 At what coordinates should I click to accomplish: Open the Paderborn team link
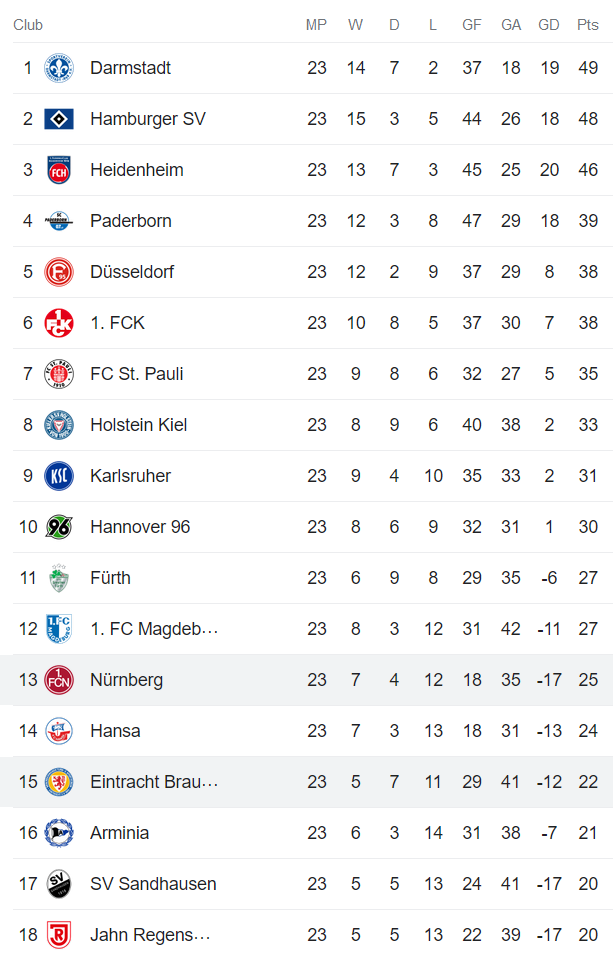[x=130, y=221]
